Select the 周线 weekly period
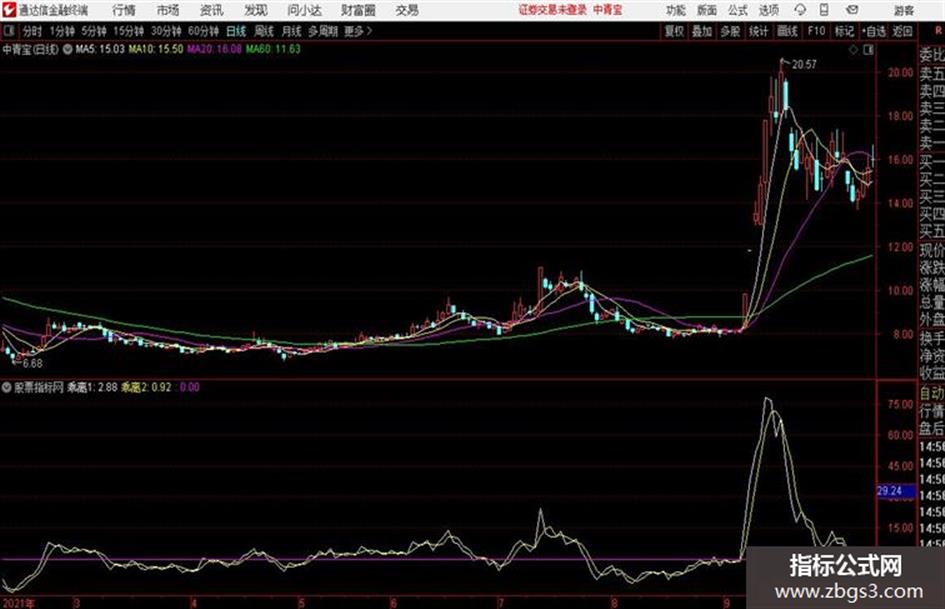 point(264,31)
